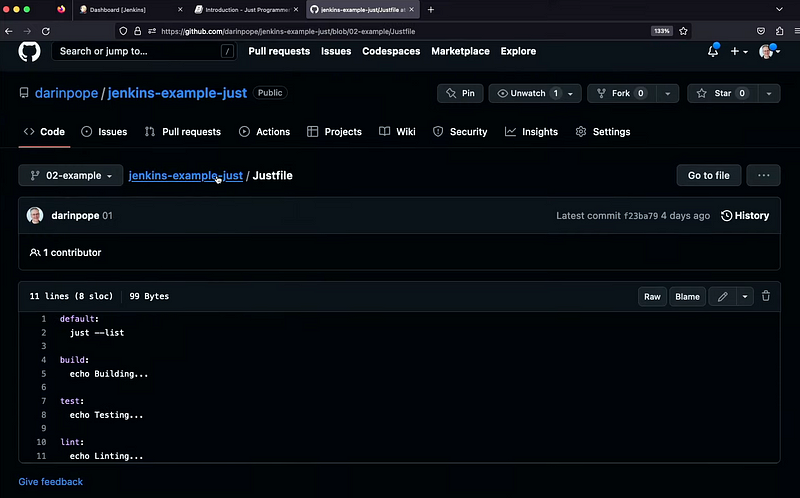The height and width of the screenshot is (498, 800).
Task: Open the Insights tab
Action: point(531,132)
